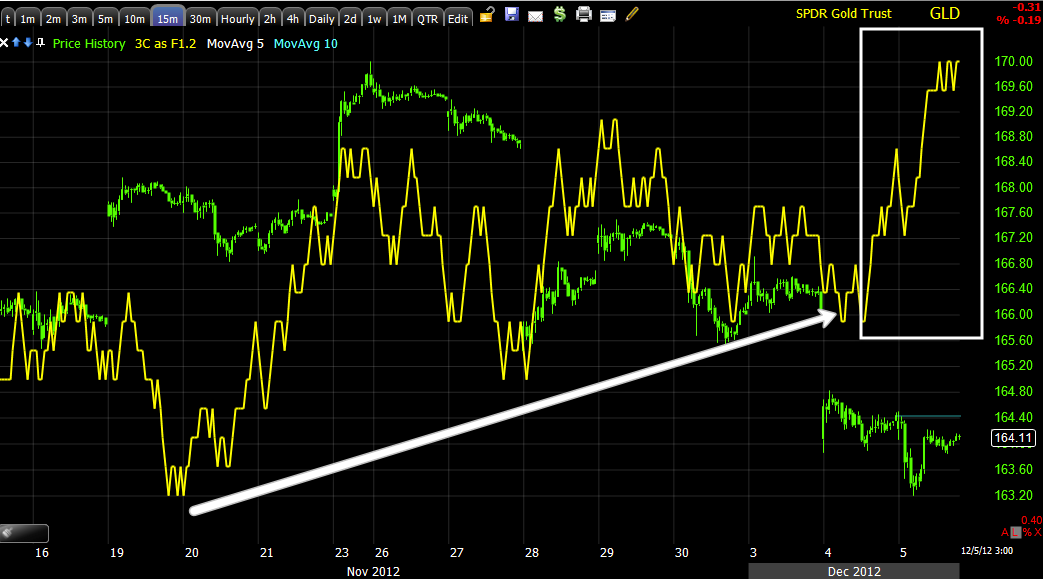This screenshot has height=579, width=1043.
Task: Switch to the 2d timeframe tab
Action: (x=350, y=17)
